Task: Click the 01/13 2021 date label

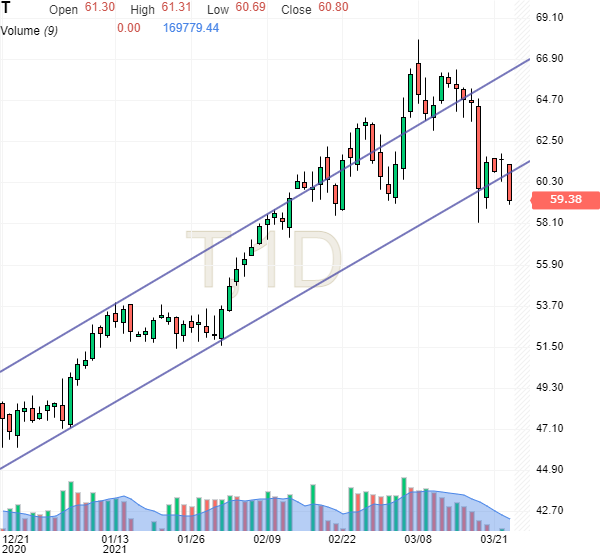Action: (114, 544)
